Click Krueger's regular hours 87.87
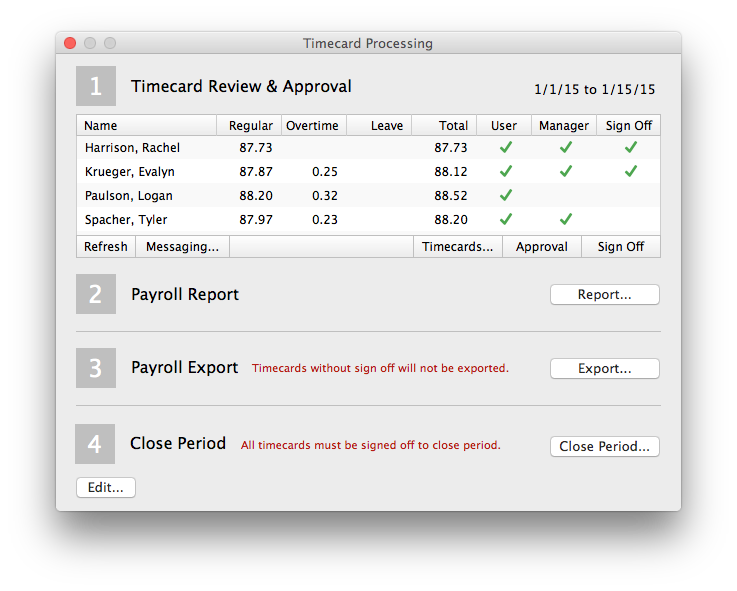Screen dimensions: 737x591 tap(256, 172)
